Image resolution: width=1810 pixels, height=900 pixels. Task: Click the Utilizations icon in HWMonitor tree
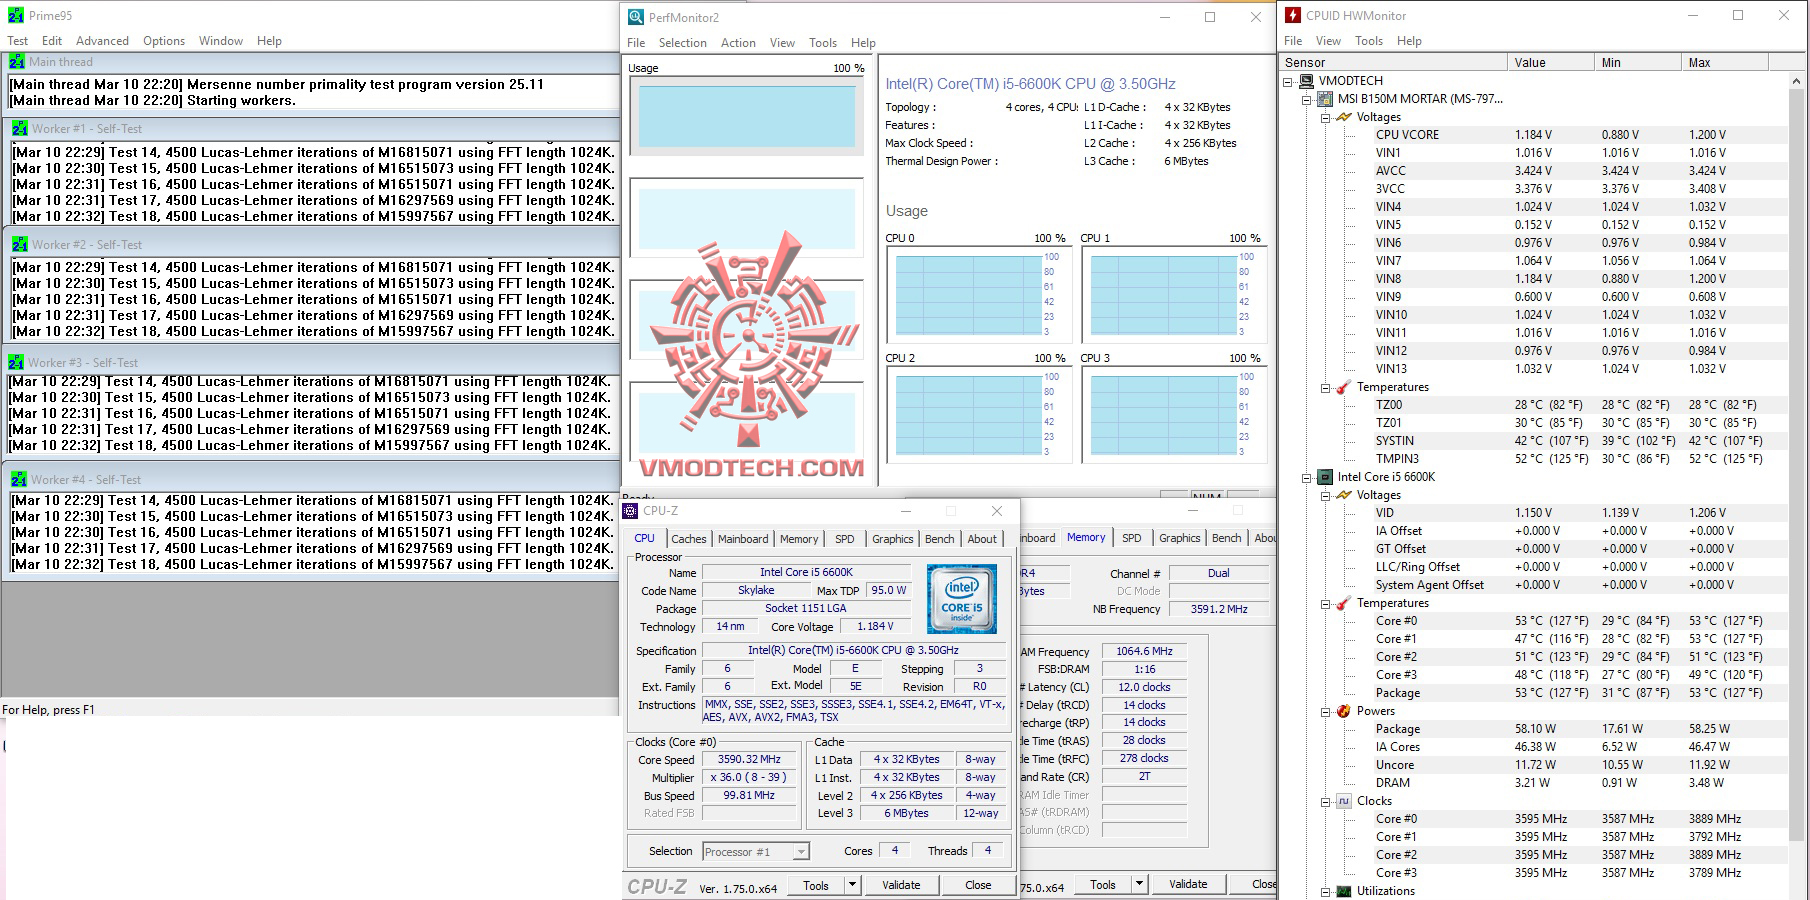click(x=1344, y=891)
